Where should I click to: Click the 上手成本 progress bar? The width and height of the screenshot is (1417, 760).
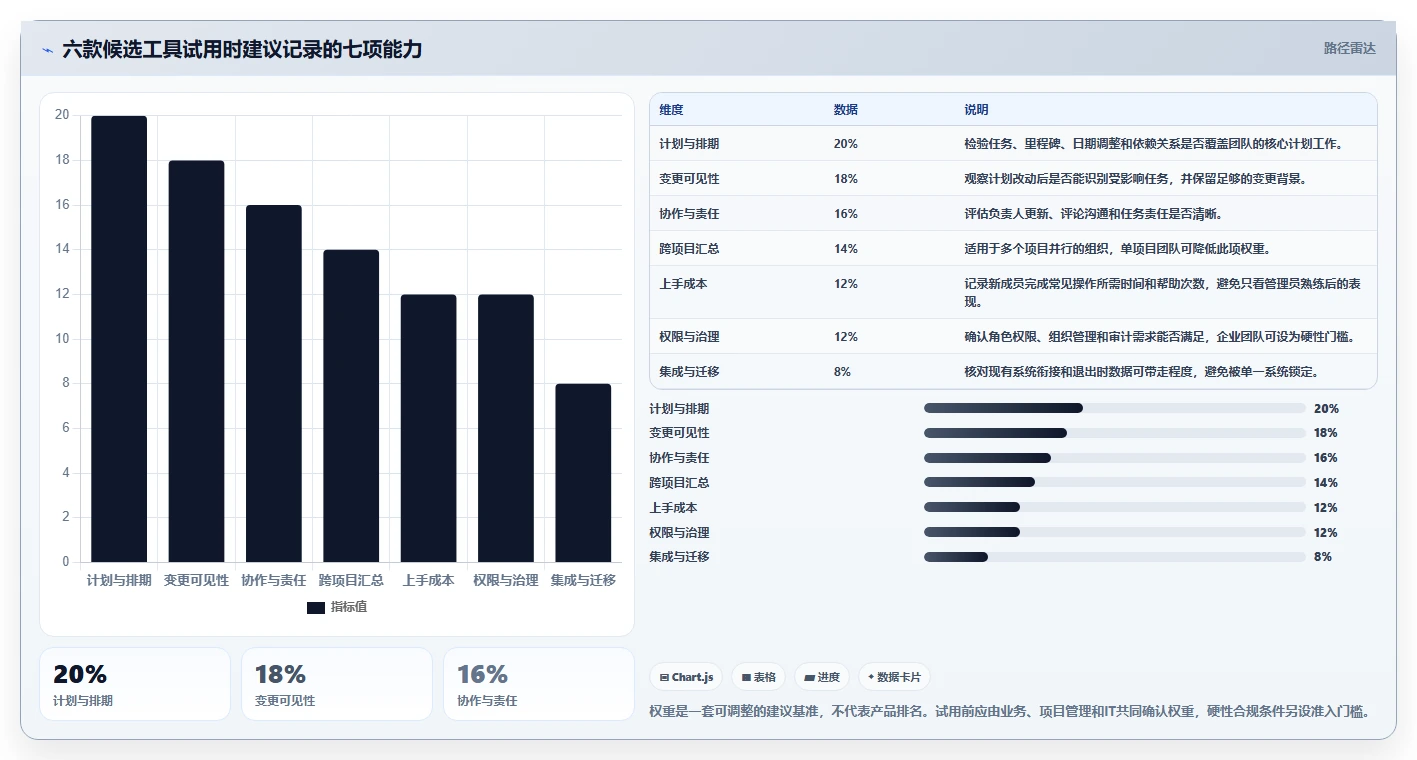coord(1115,507)
